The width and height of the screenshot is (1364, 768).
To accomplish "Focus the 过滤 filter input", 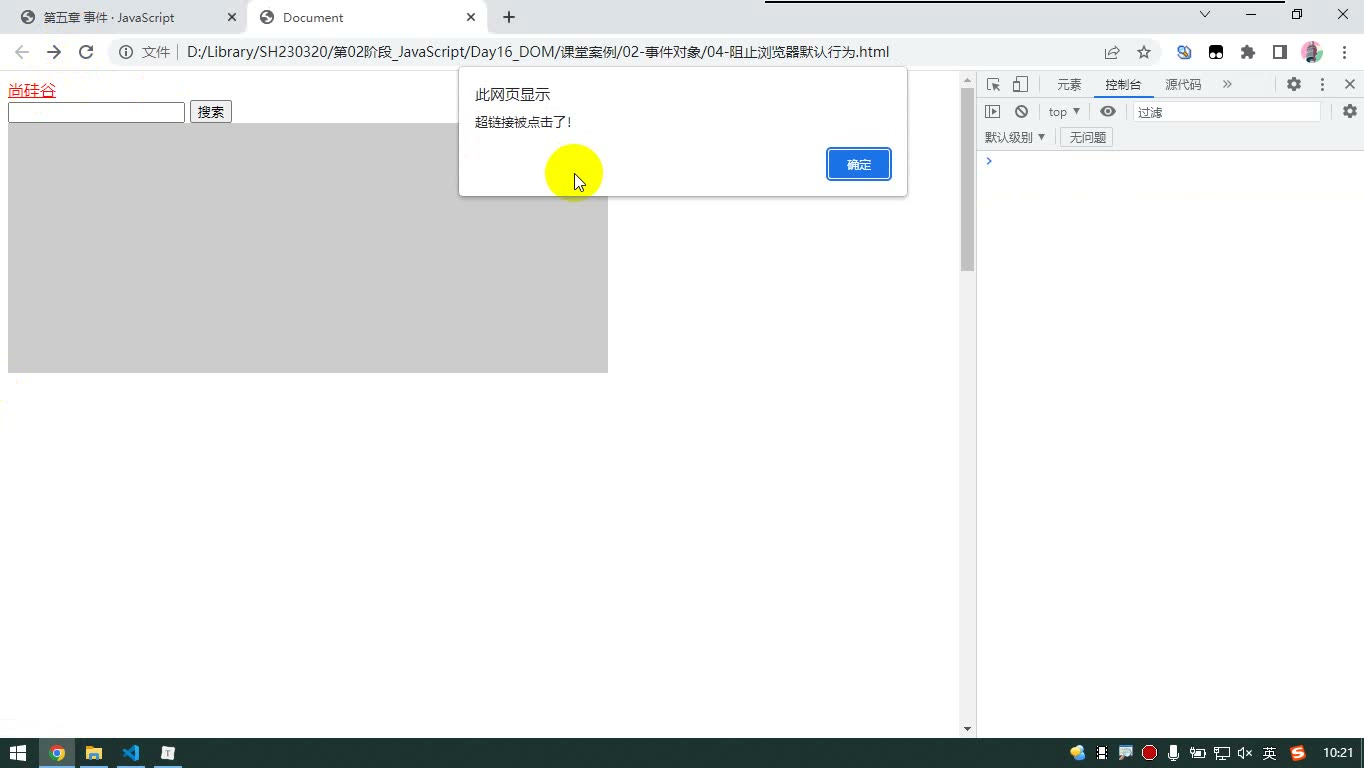I will (x=1227, y=112).
